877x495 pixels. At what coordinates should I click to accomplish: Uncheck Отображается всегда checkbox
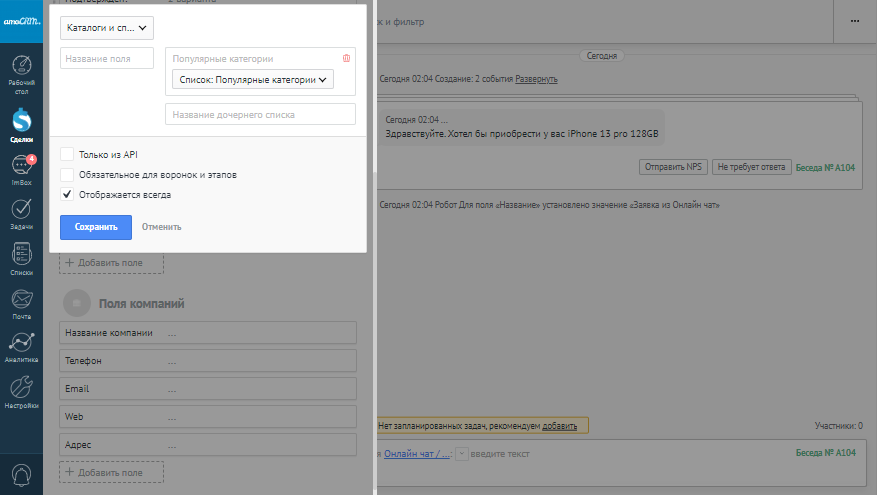pyautogui.click(x=67, y=194)
